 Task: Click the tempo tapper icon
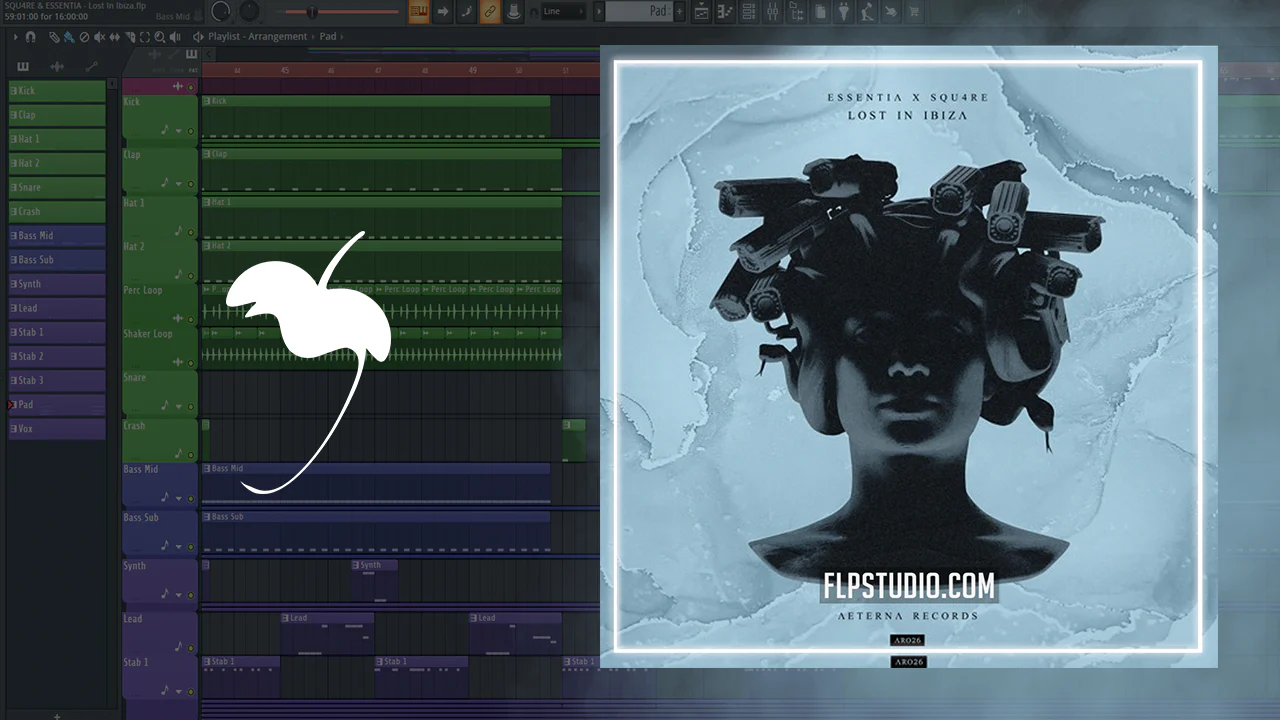pyautogui.click(x=866, y=12)
